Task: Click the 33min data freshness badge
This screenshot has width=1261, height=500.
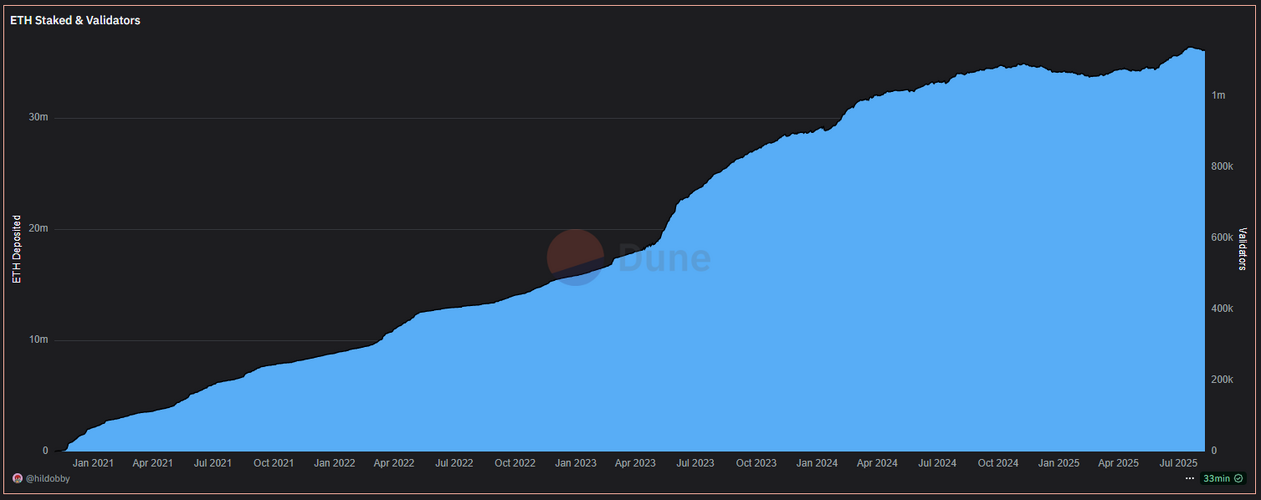Action: (1222, 479)
